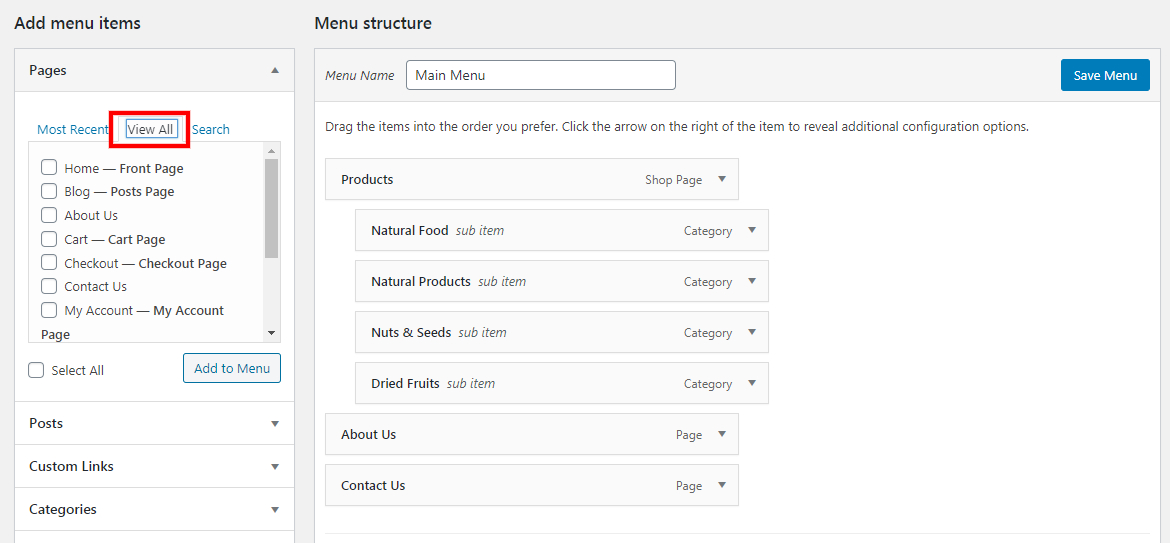1170x543 pixels.
Task: Expand the Posts panel
Action: click(275, 423)
